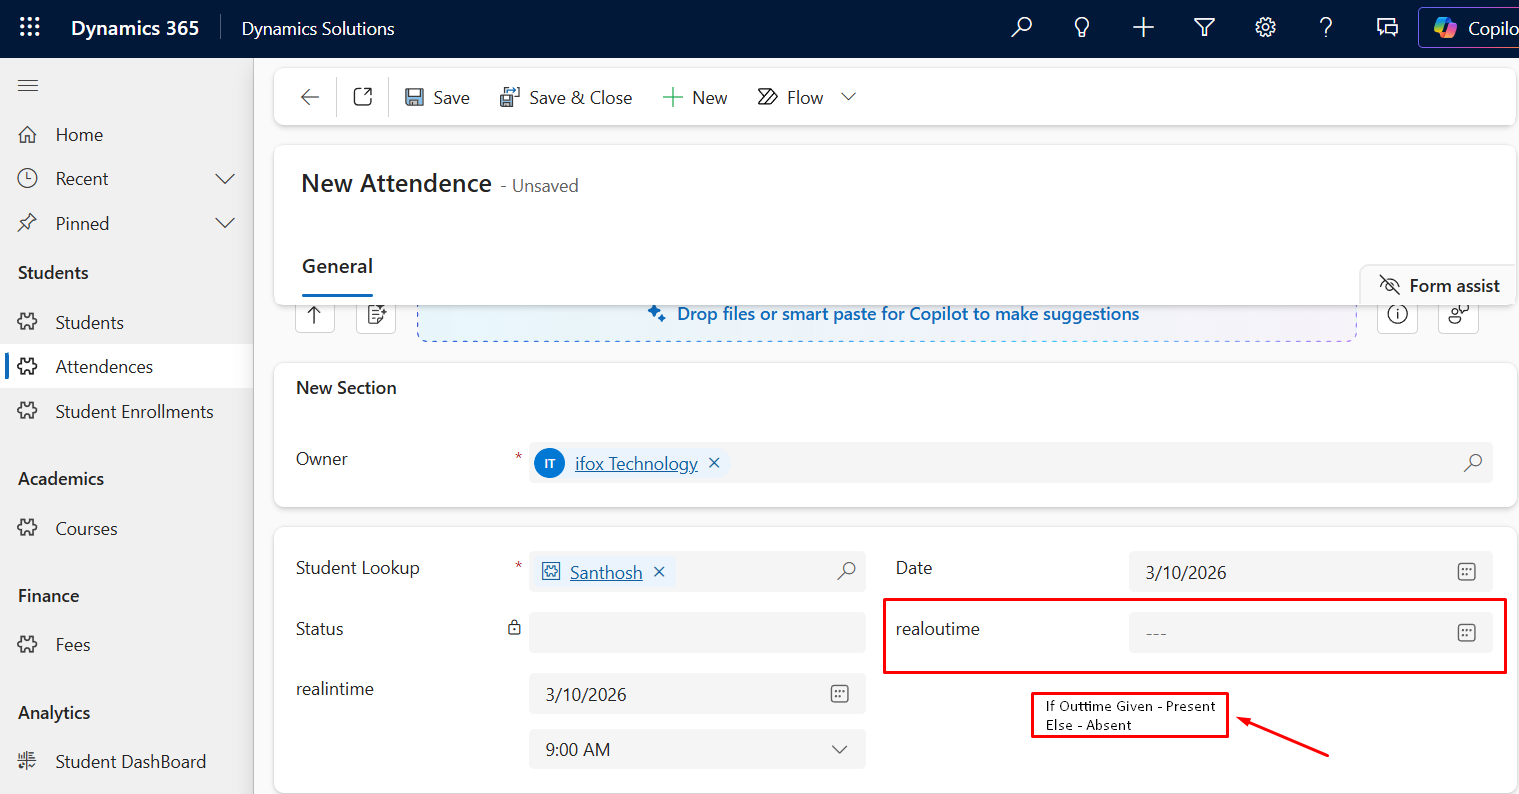Open the Date field calendar picker
The width and height of the screenshot is (1519, 794).
coord(1466,572)
